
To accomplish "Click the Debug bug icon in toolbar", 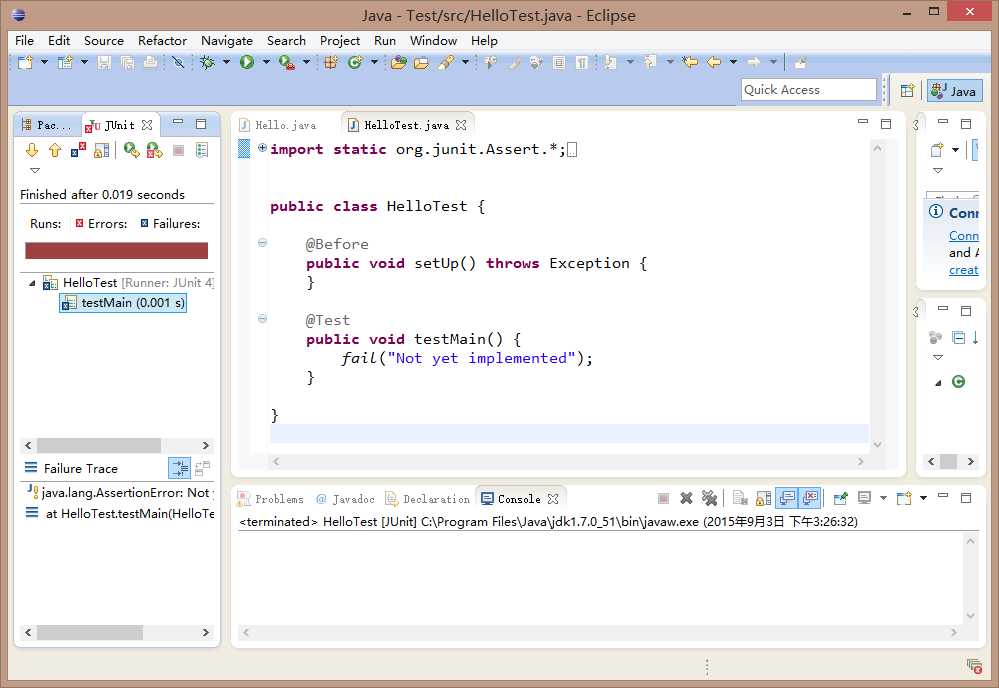I will pyautogui.click(x=207, y=62).
